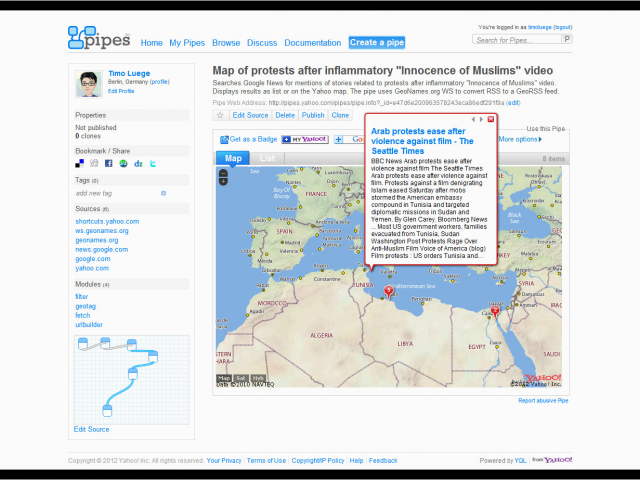Click Timo Luege's avatar picture

[x=89, y=84]
